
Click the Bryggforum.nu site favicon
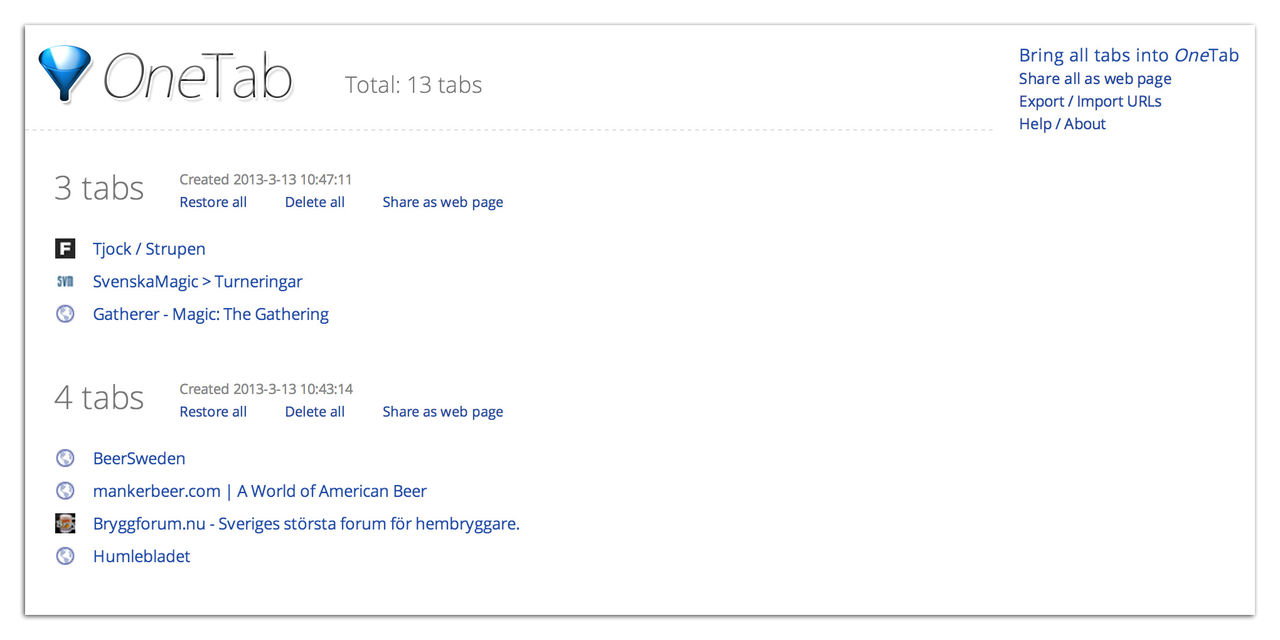pyautogui.click(x=65, y=523)
